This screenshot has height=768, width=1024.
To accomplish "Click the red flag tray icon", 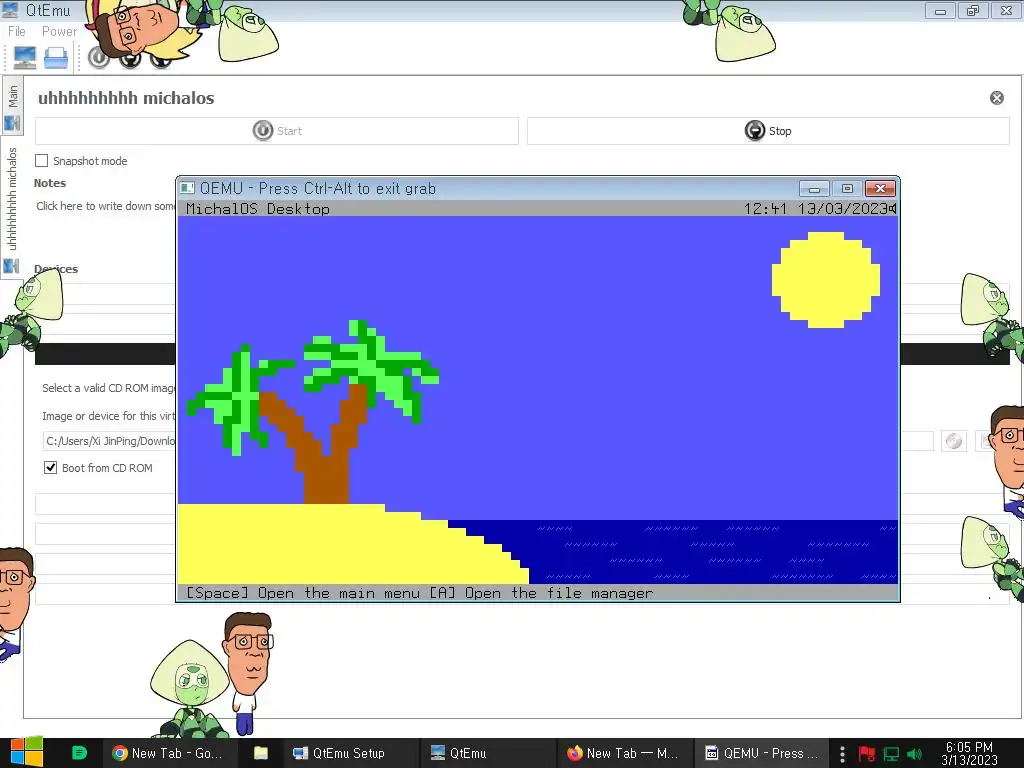I will (x=867, y=754).
